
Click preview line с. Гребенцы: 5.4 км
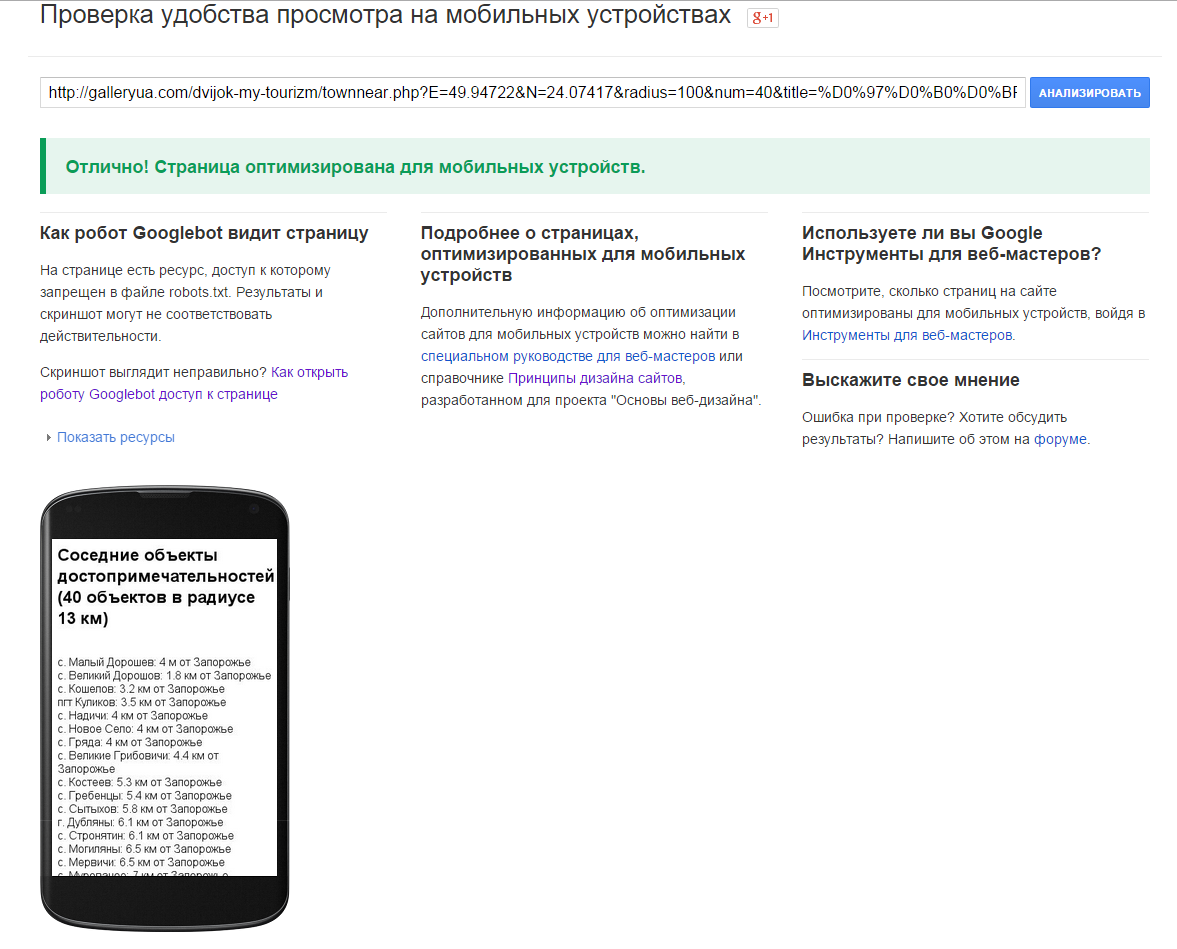[x=145, y=796]
